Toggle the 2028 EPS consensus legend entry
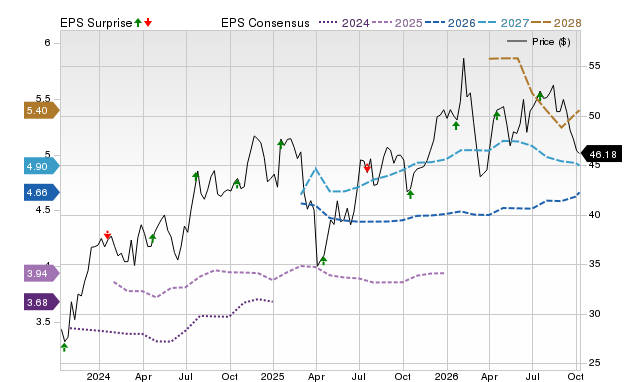Viewport: 640px width, 382px height. tap(556, 23)
